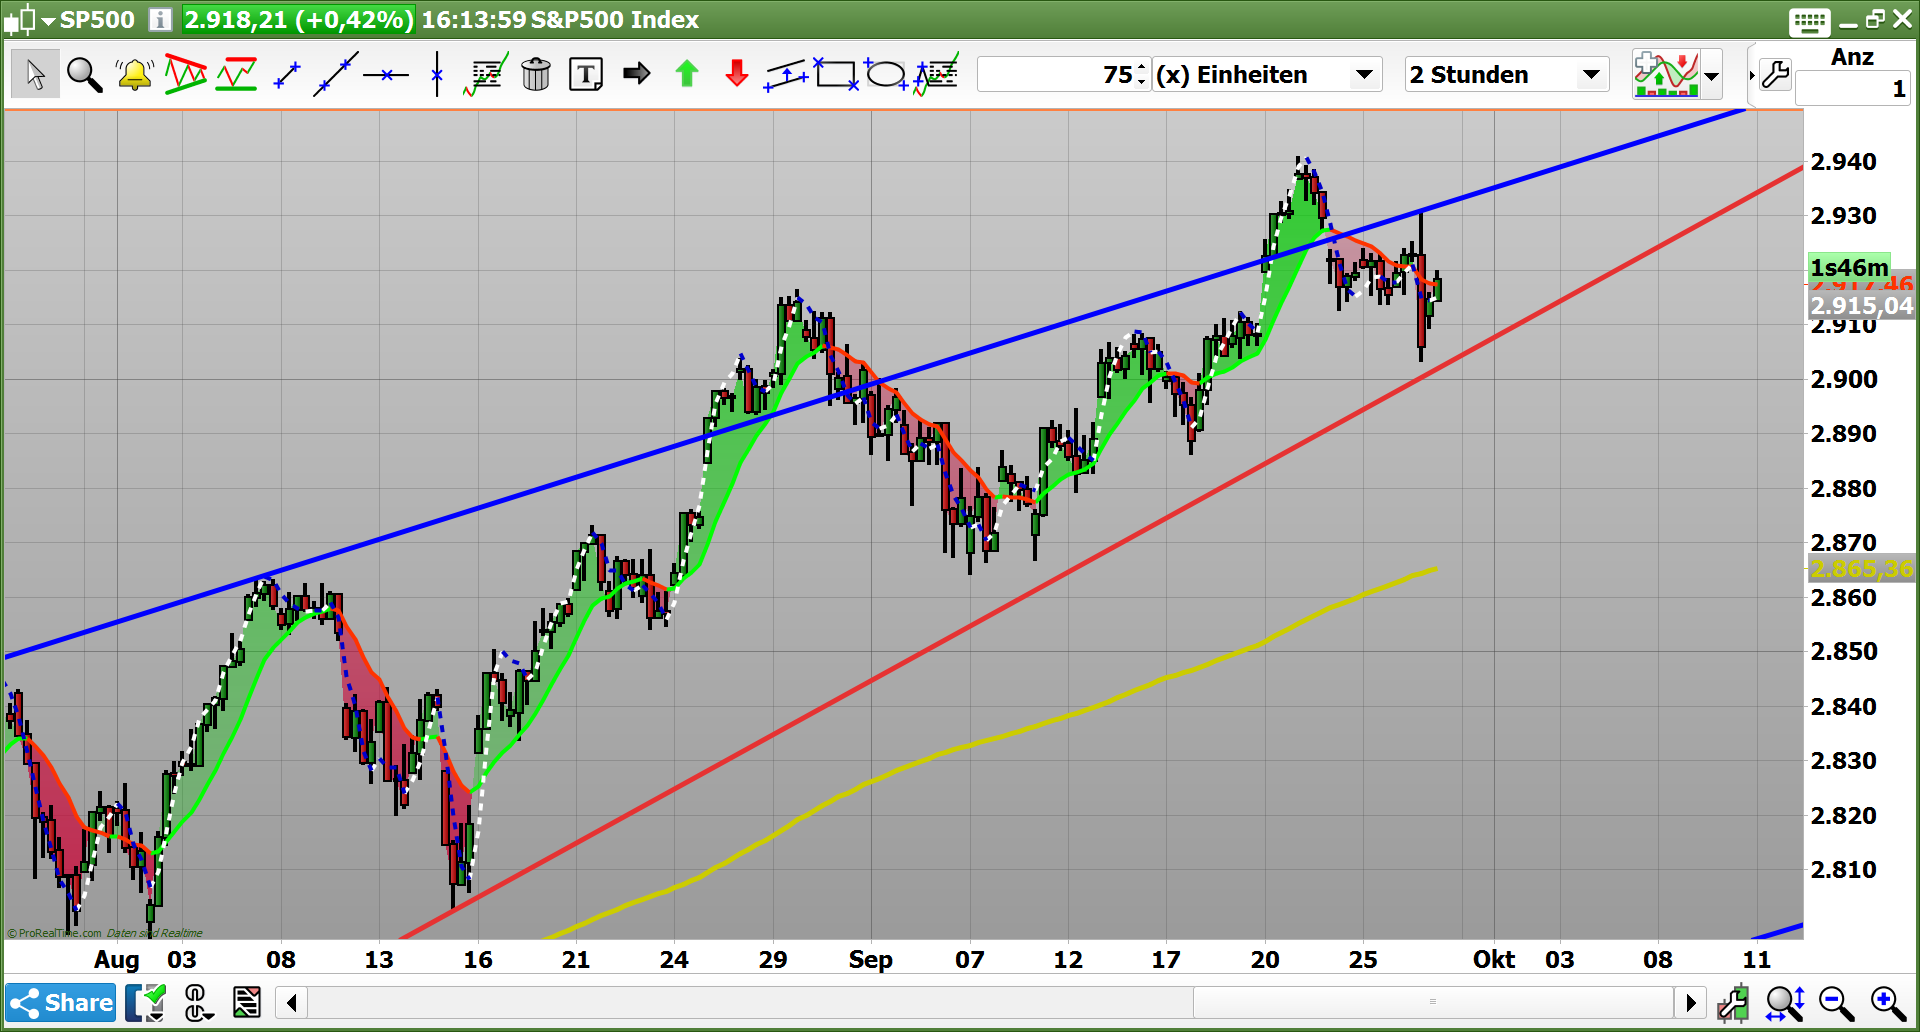This screenshot has width=1920, height=1032.
Task: Click the Anz label above the field
Action: pyautogui.click(x=1852, y=57)
